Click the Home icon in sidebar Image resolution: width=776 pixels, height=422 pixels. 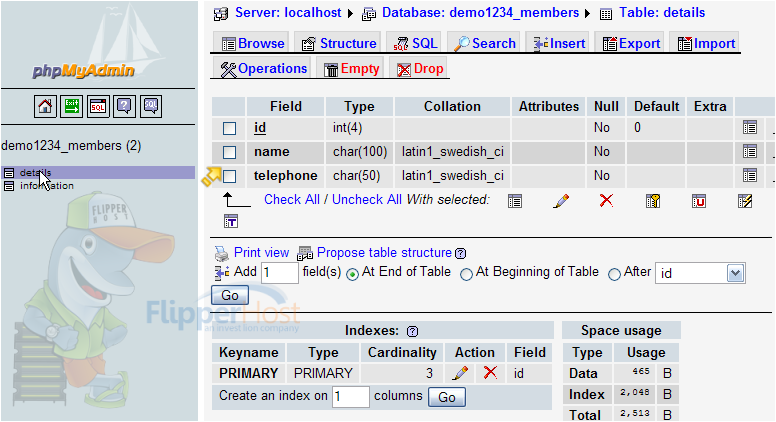pos(45,106)
